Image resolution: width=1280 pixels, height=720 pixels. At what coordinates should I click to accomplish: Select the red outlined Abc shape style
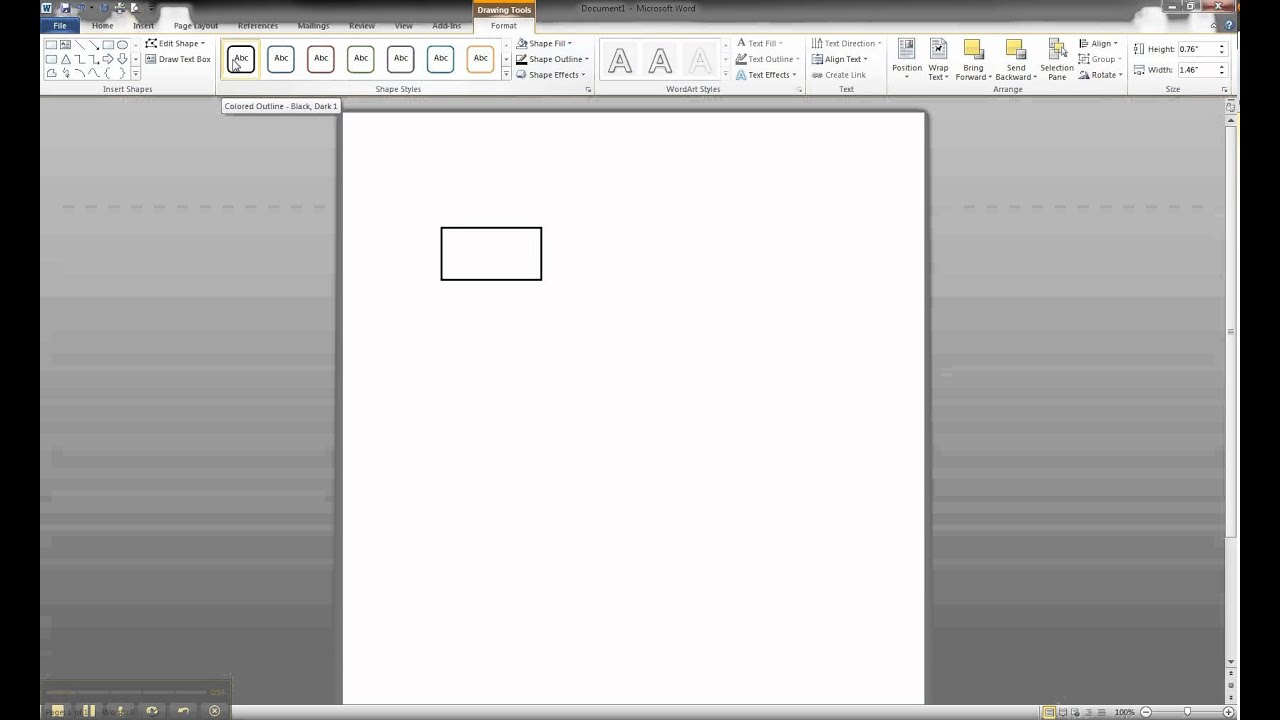(321, 58)
